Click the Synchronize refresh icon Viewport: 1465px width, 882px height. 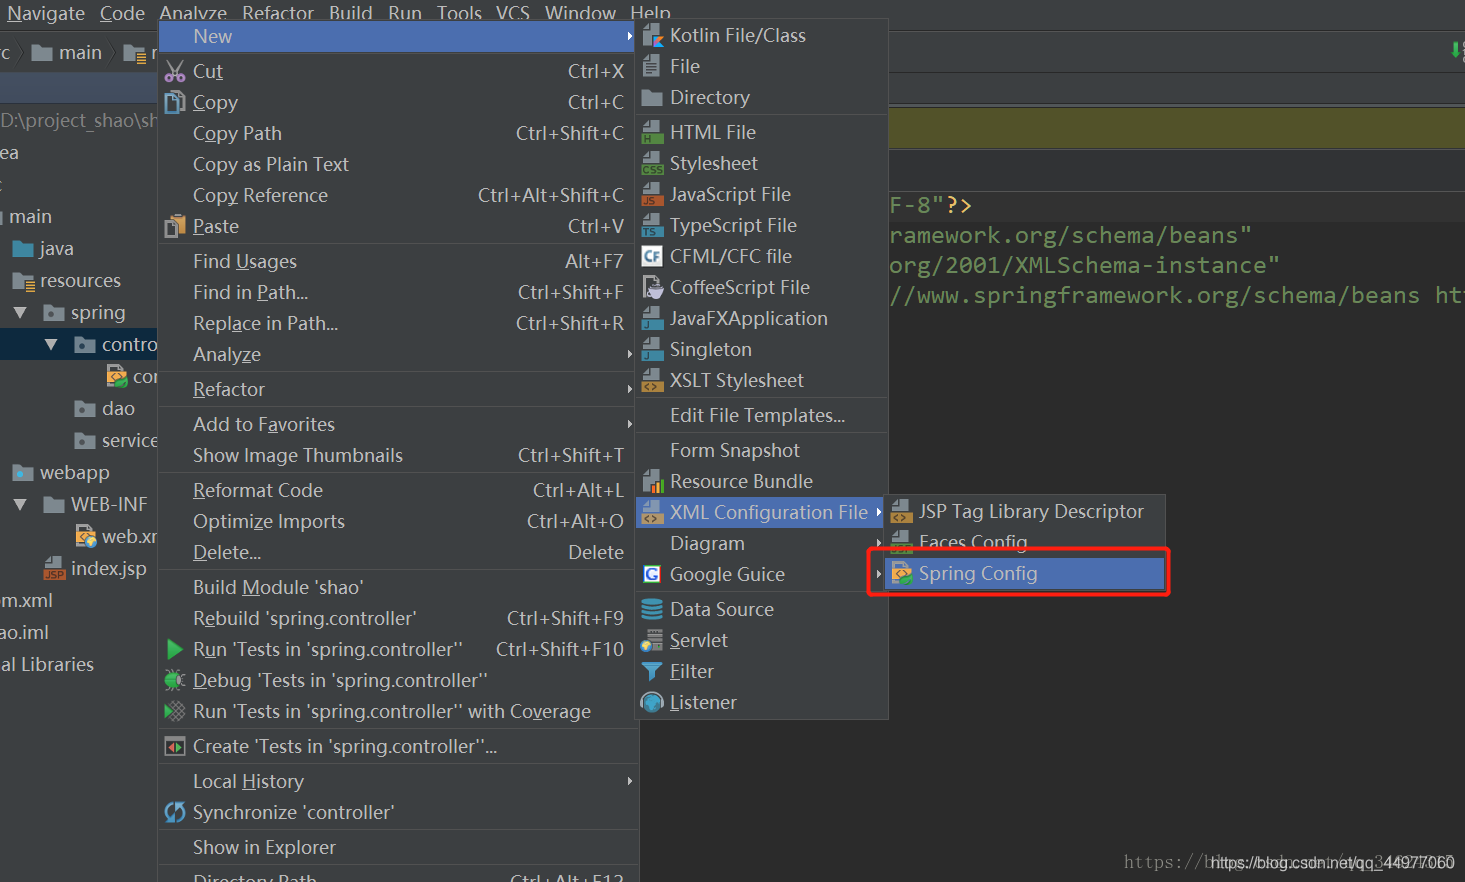pos(175,812)
